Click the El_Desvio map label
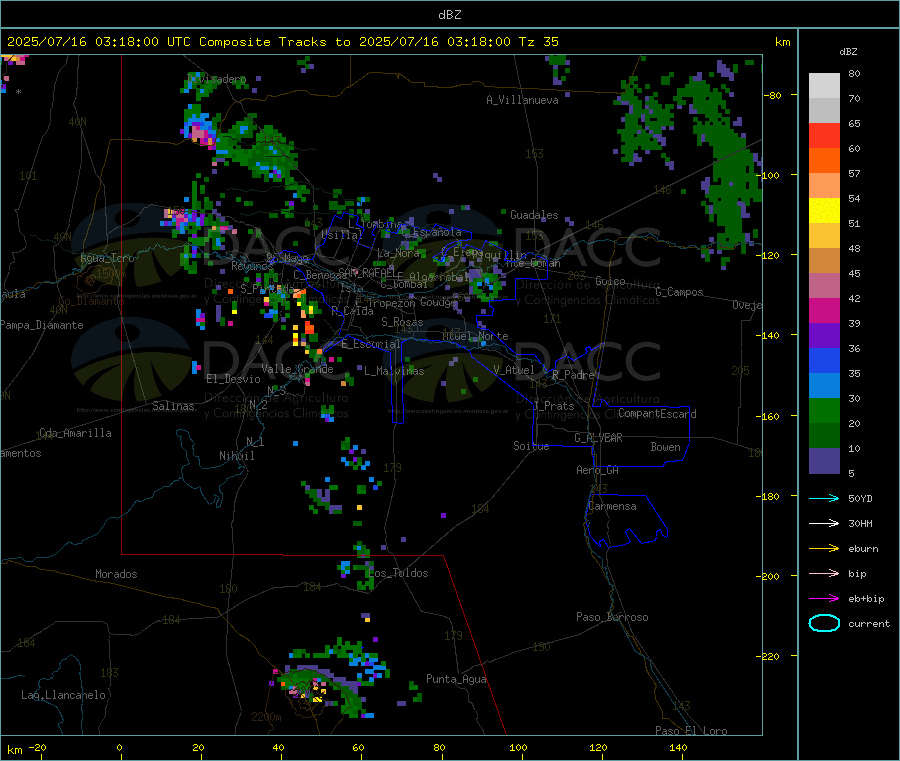This screenshot has width=900, height=761. pyautogui.click(x=233, y=379)
